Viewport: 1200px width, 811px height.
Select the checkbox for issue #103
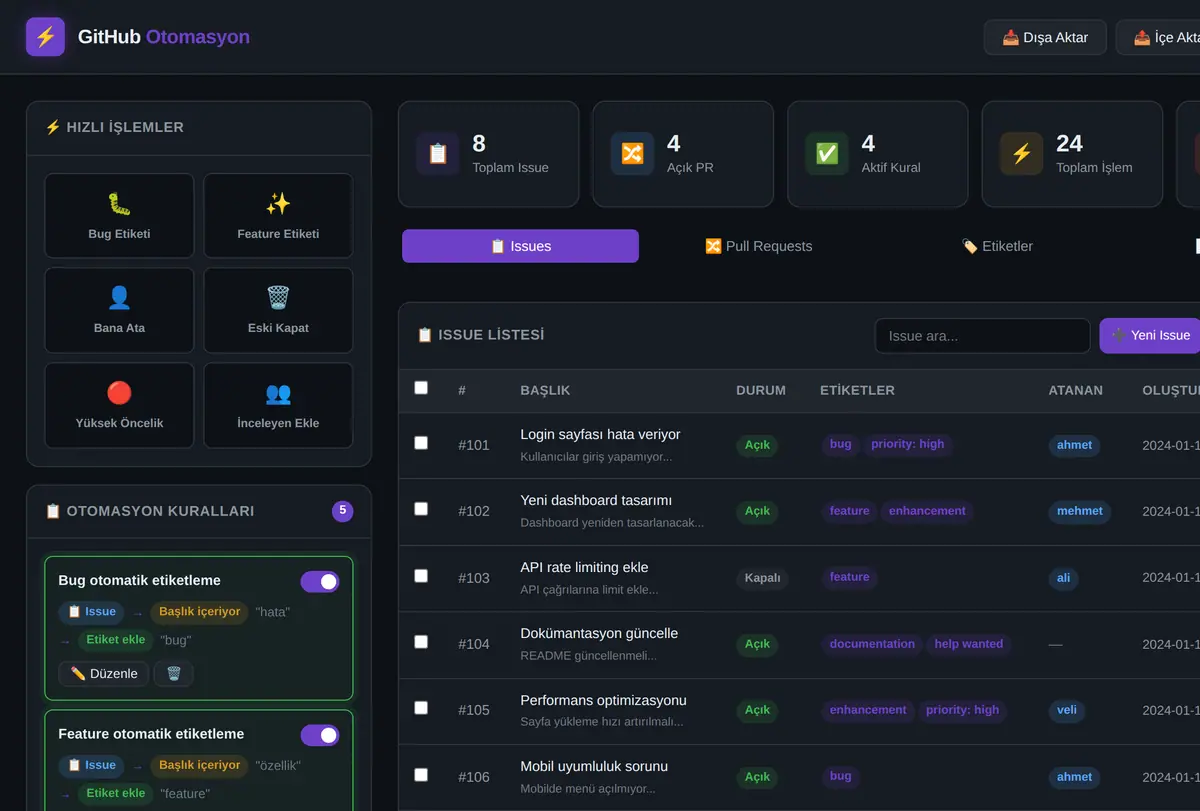point(421,575)
